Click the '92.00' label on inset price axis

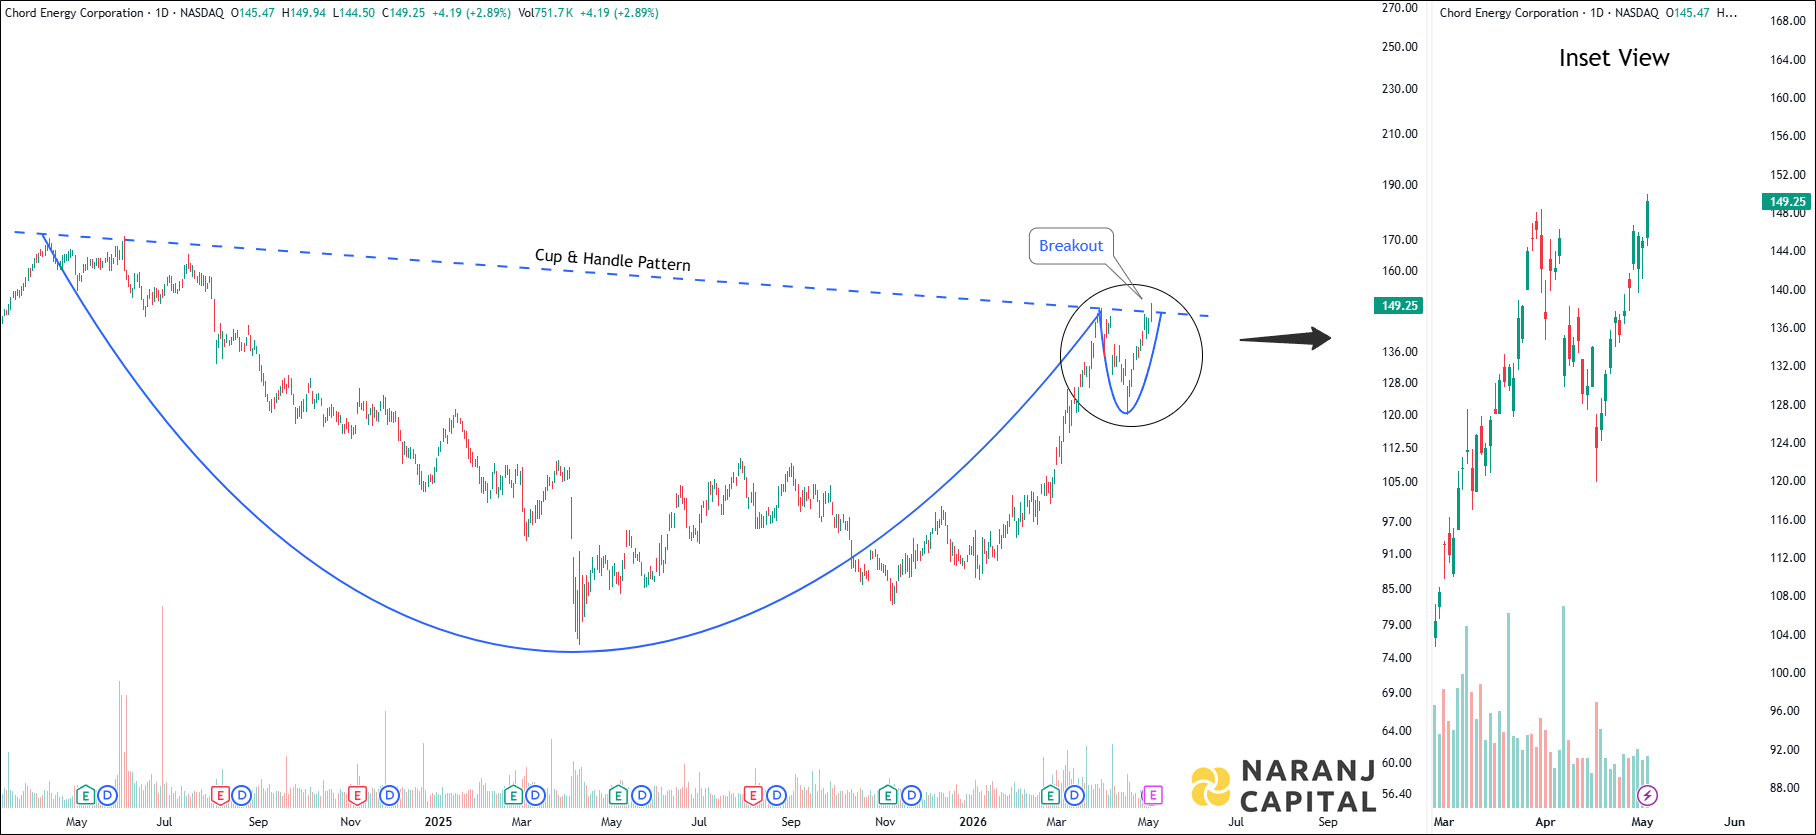(1785, 750)
